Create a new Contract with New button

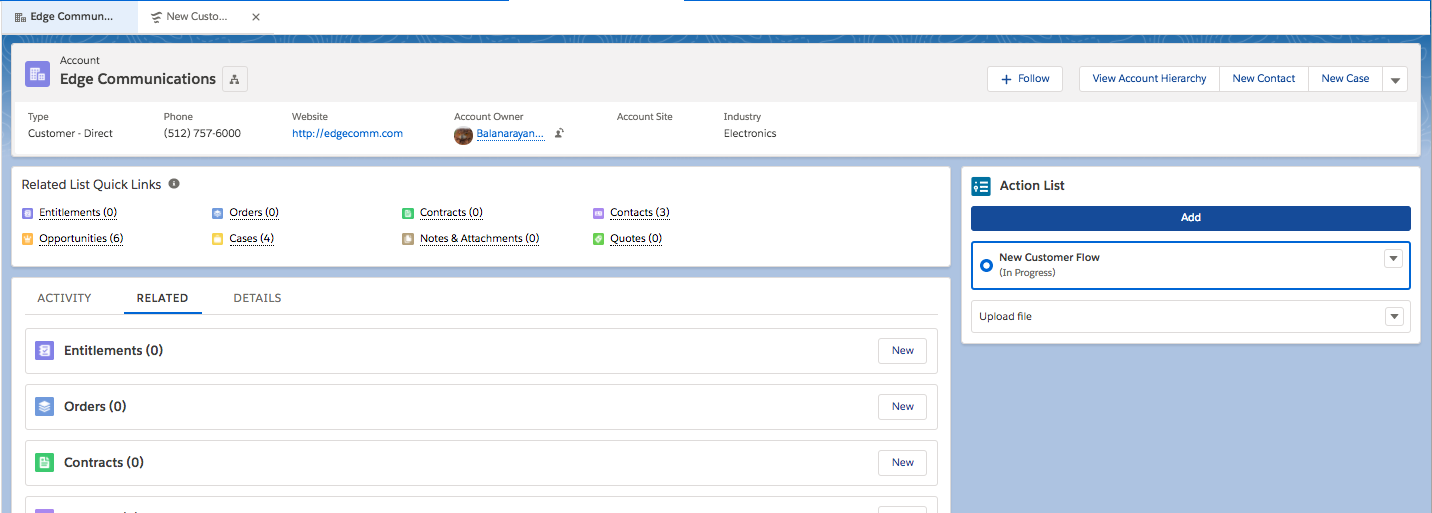[902, 463]
